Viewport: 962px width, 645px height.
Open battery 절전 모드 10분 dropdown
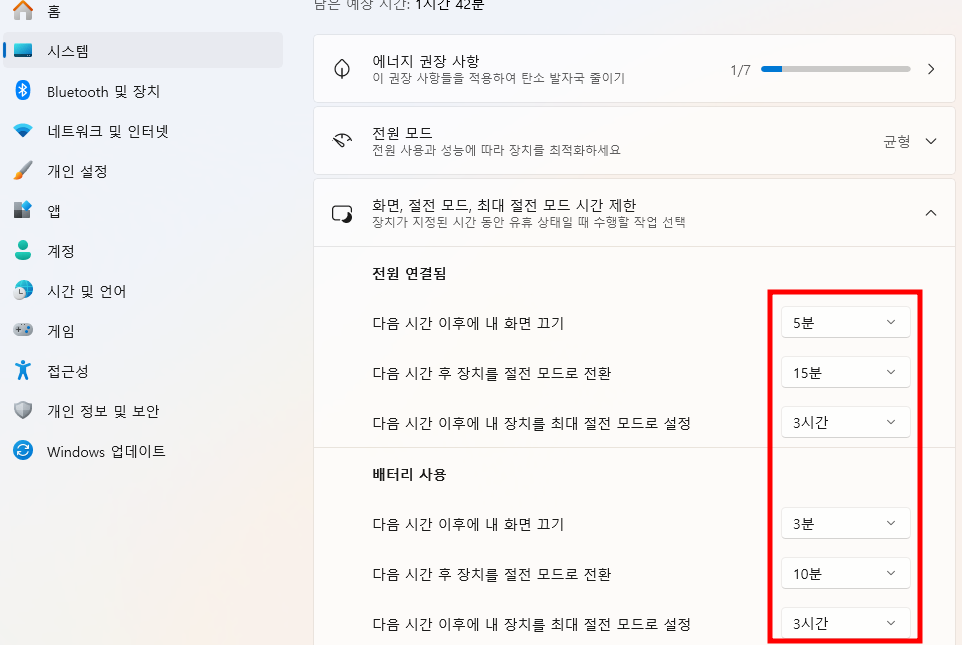coord(845,573)
